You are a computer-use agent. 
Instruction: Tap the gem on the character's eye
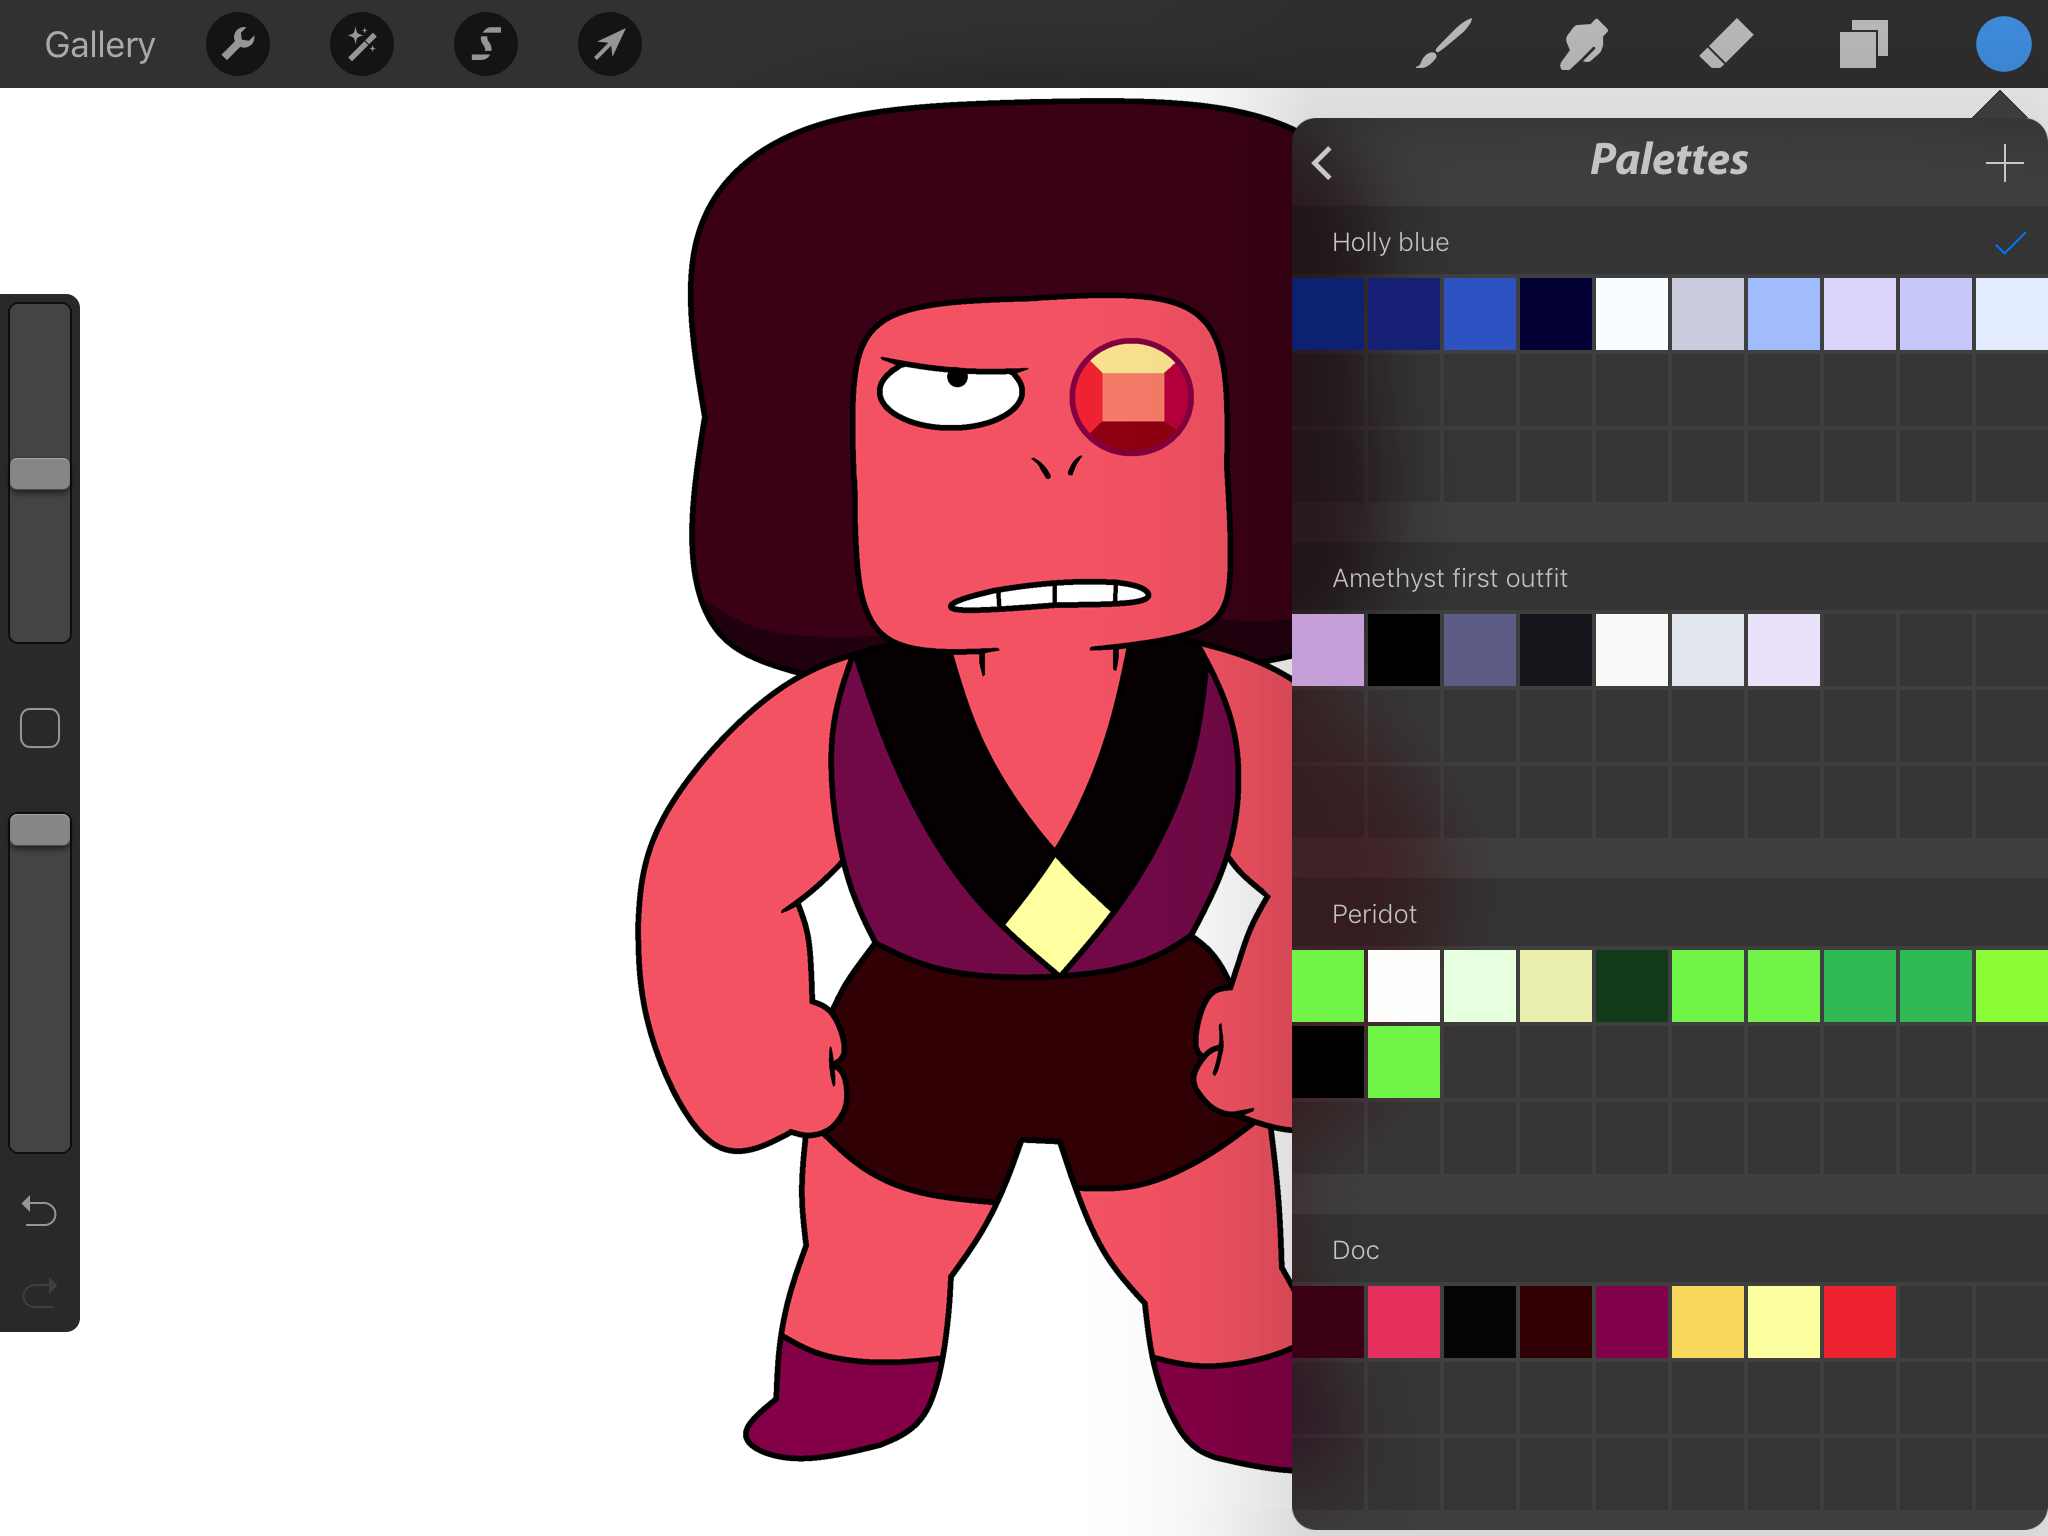pos(1132,397)
